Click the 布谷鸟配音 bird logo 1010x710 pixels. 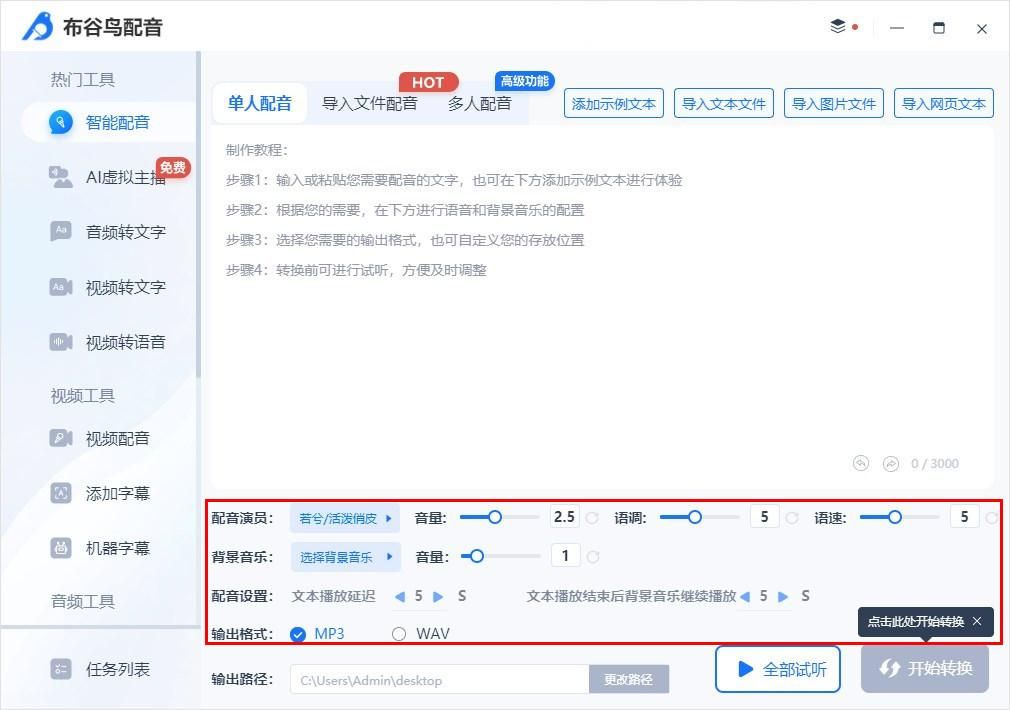pos(37,26)
